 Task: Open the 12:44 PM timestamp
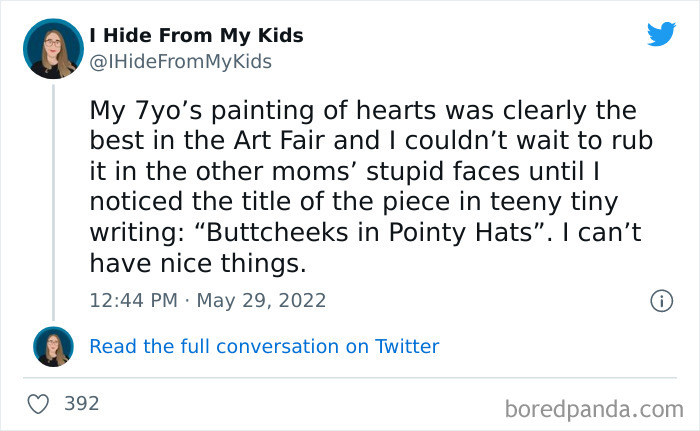[x=134, y=300]
